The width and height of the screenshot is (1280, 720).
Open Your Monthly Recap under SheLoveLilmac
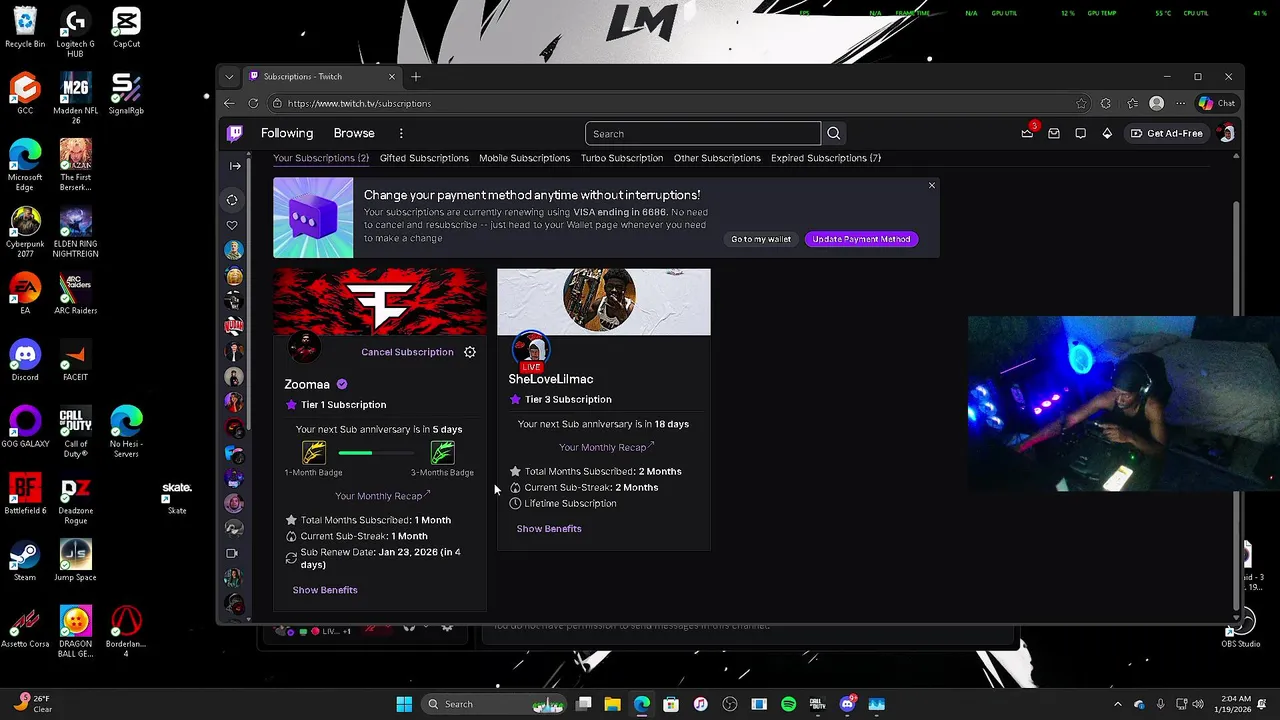(x=606, y=447)
